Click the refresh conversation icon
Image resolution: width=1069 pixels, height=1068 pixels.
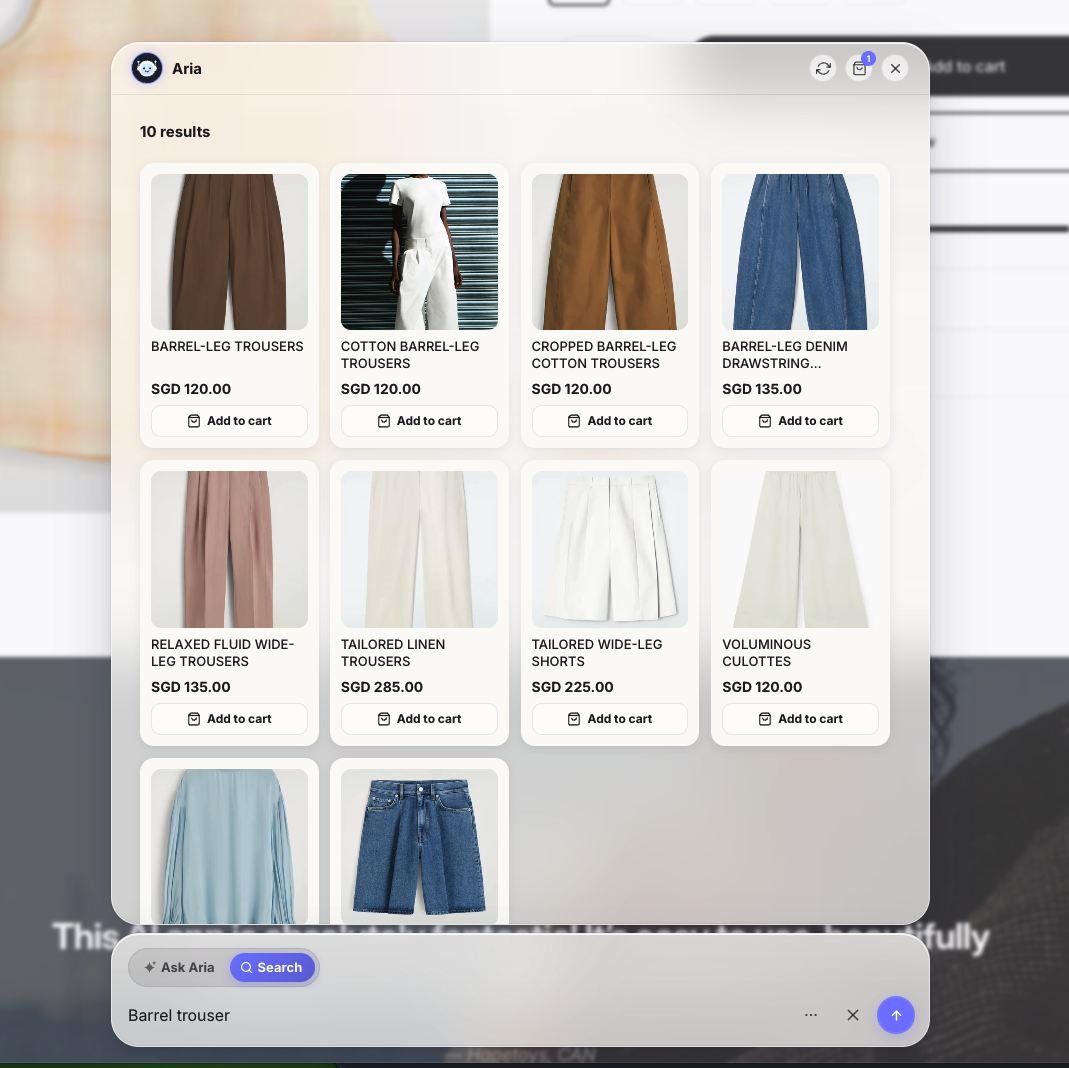[823, 68]
